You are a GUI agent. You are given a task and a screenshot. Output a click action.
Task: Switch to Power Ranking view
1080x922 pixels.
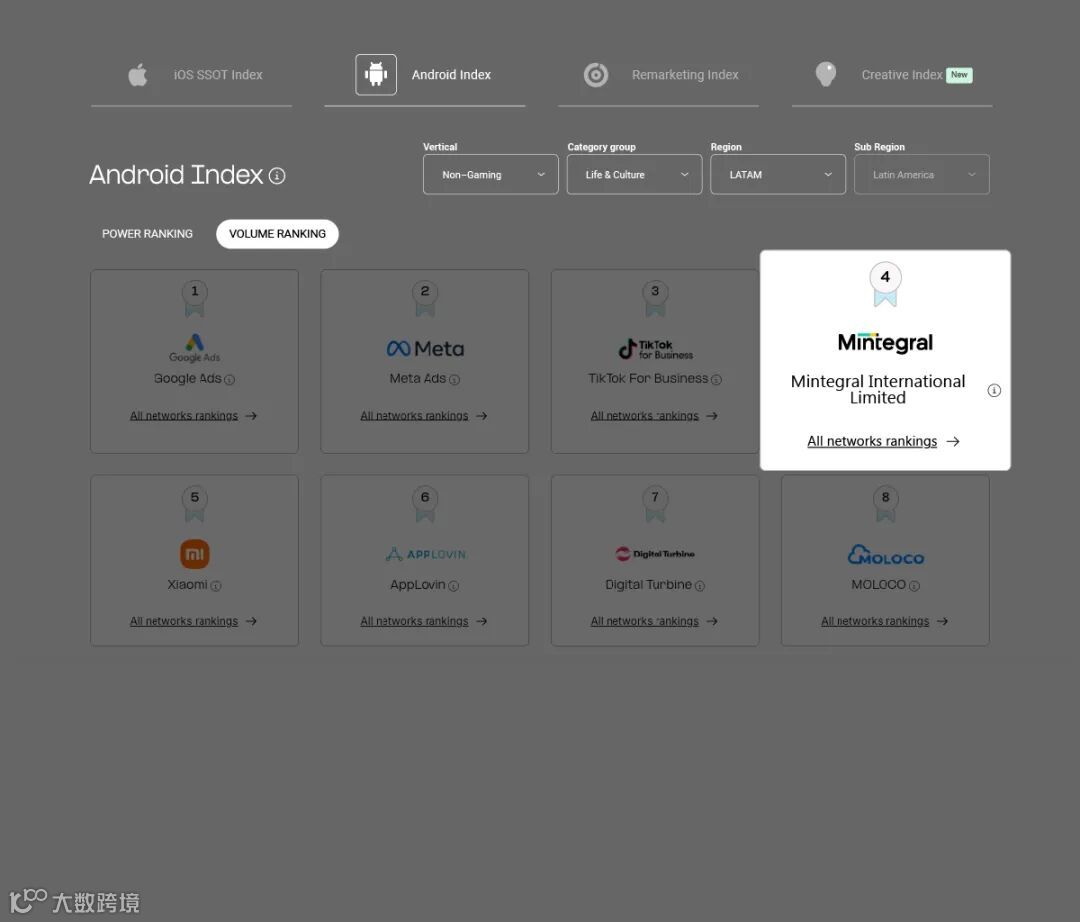pyautogui.click(x=147, y=234)
